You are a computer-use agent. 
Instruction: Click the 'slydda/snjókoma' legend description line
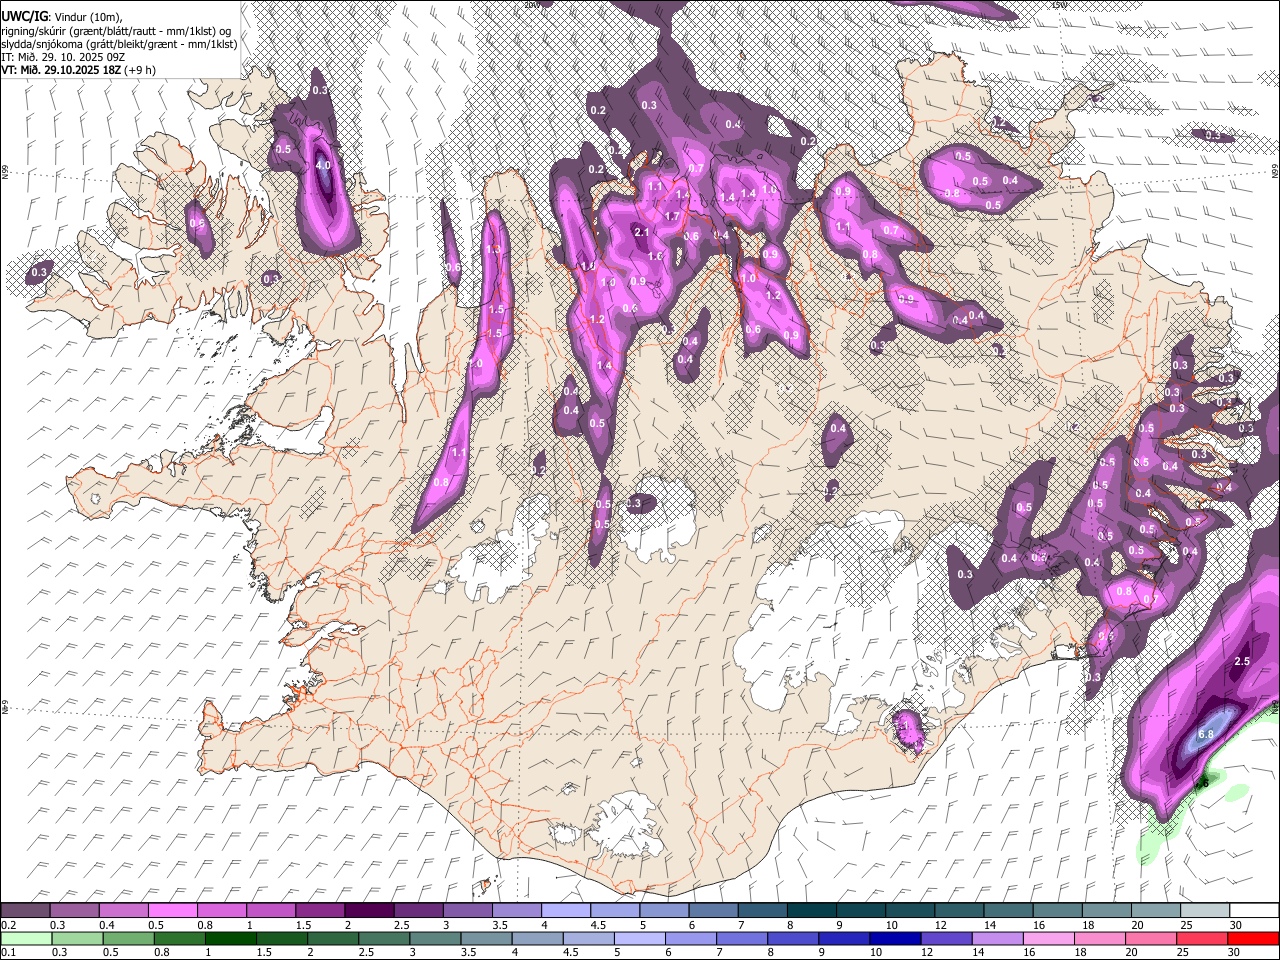tap(119, 44)
